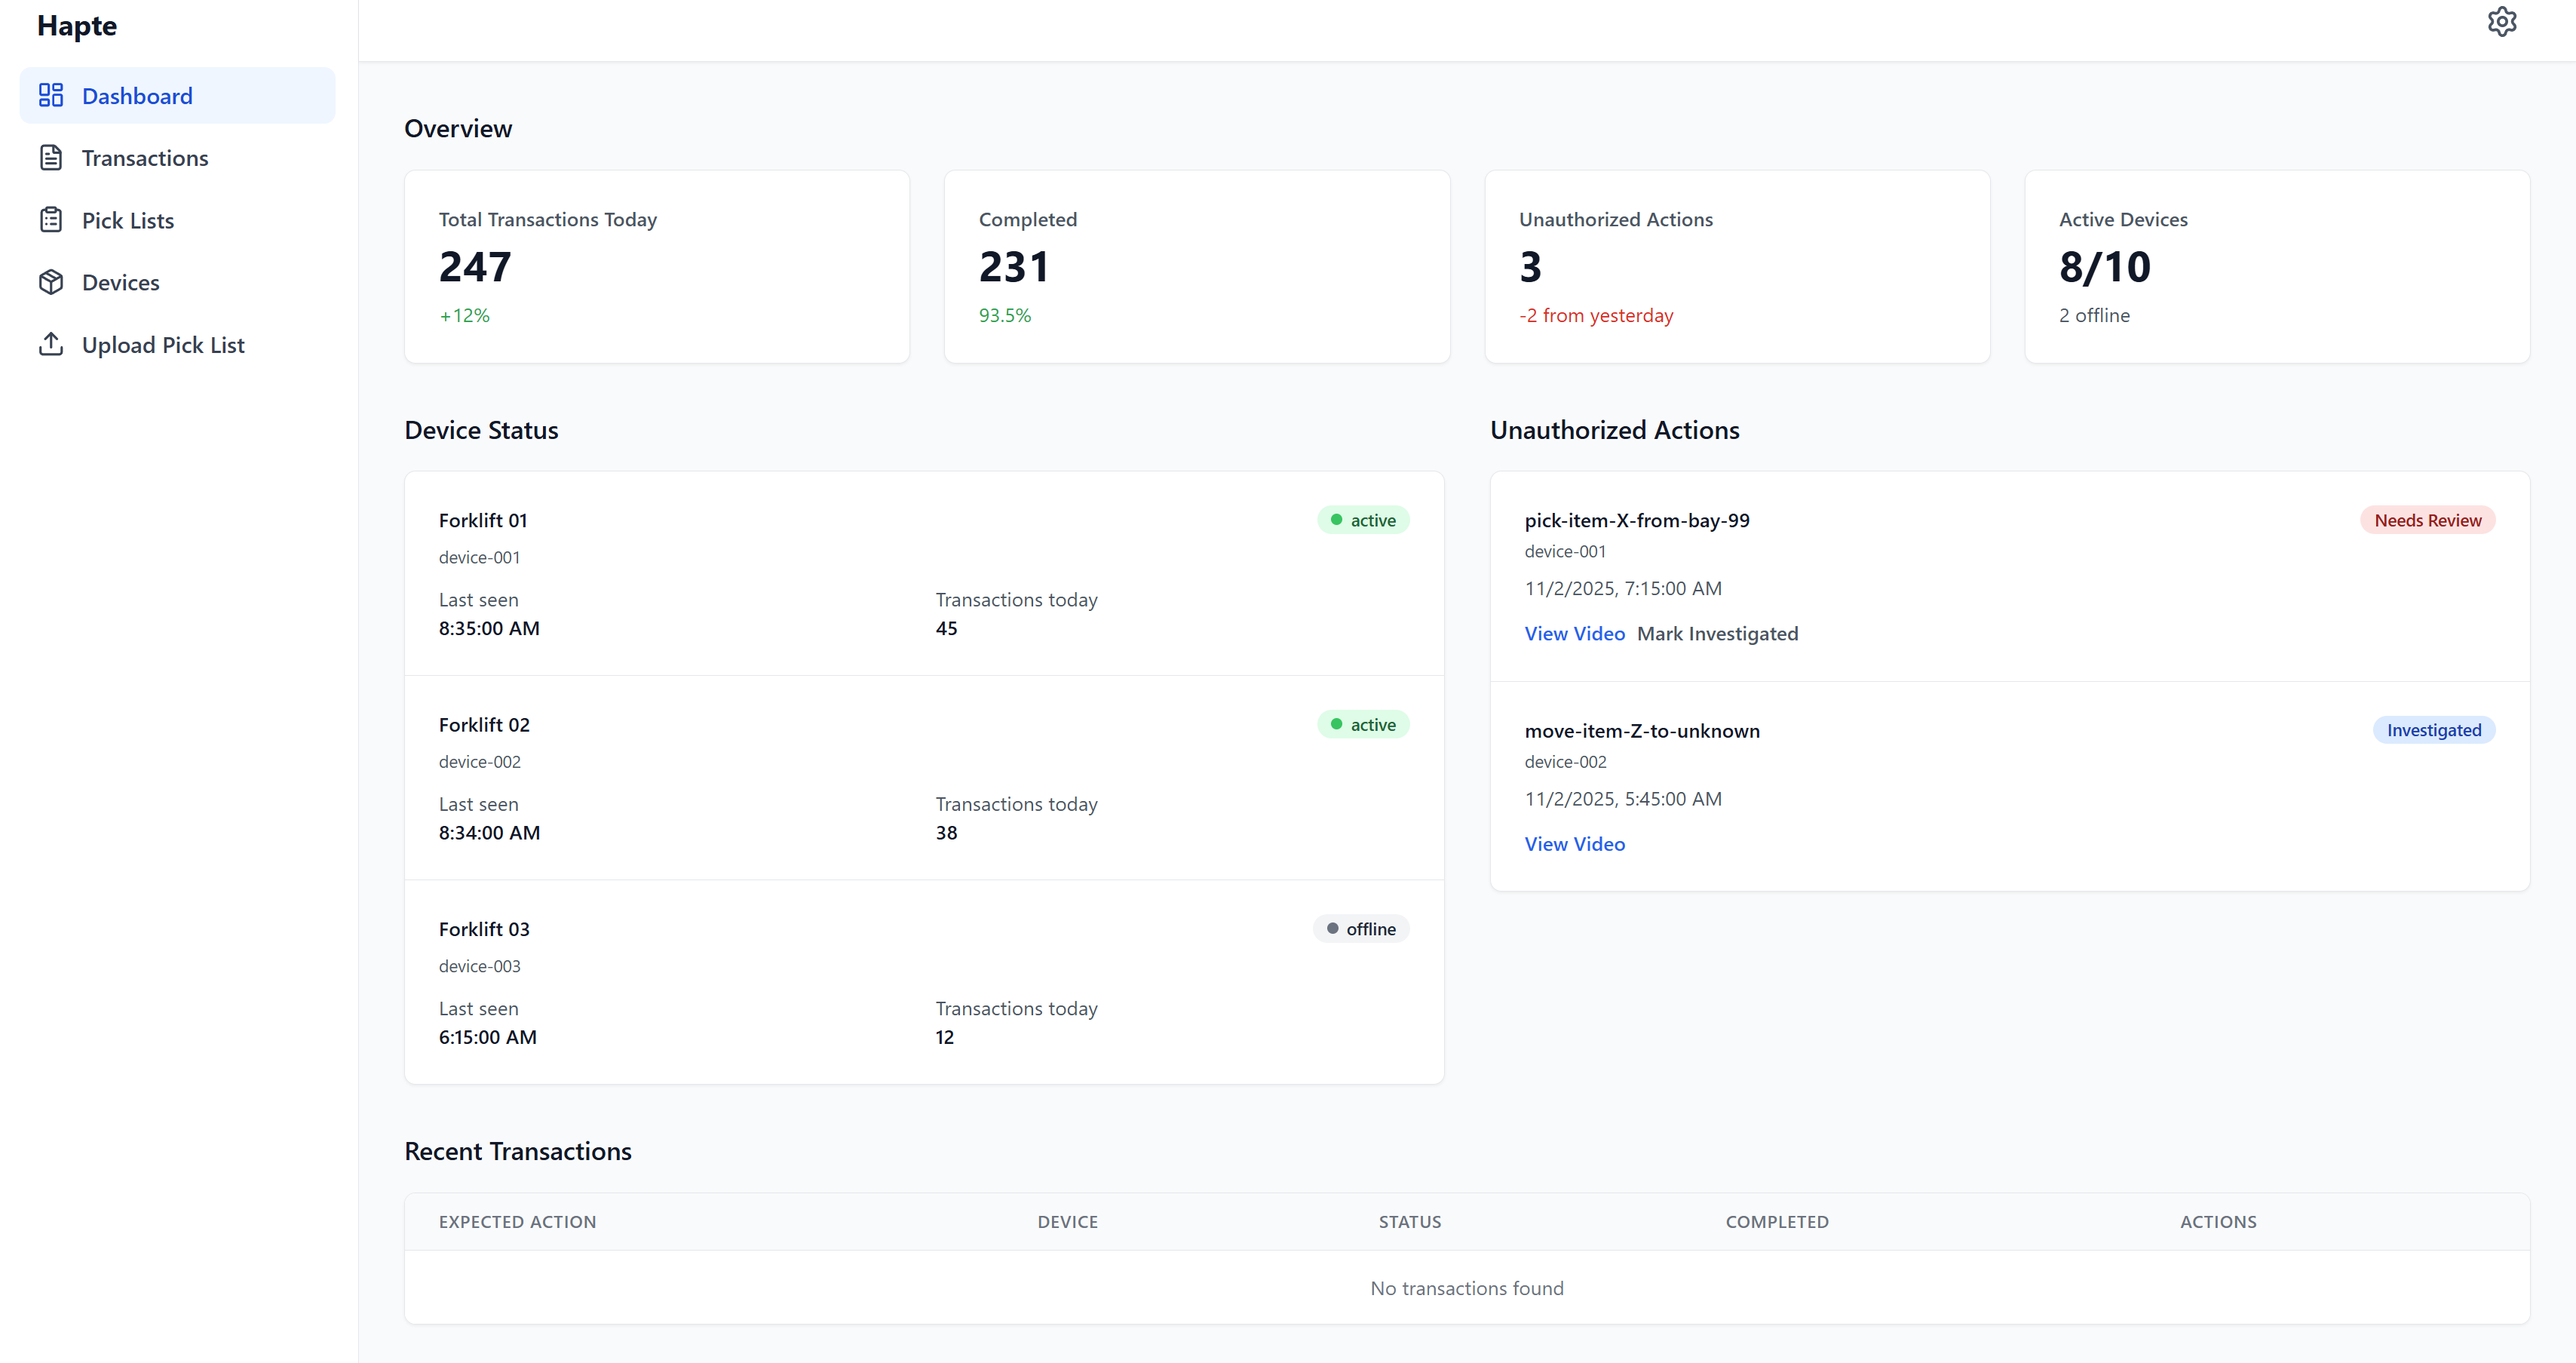Click the Completed 231 overview card

(x=1196, y=266)
